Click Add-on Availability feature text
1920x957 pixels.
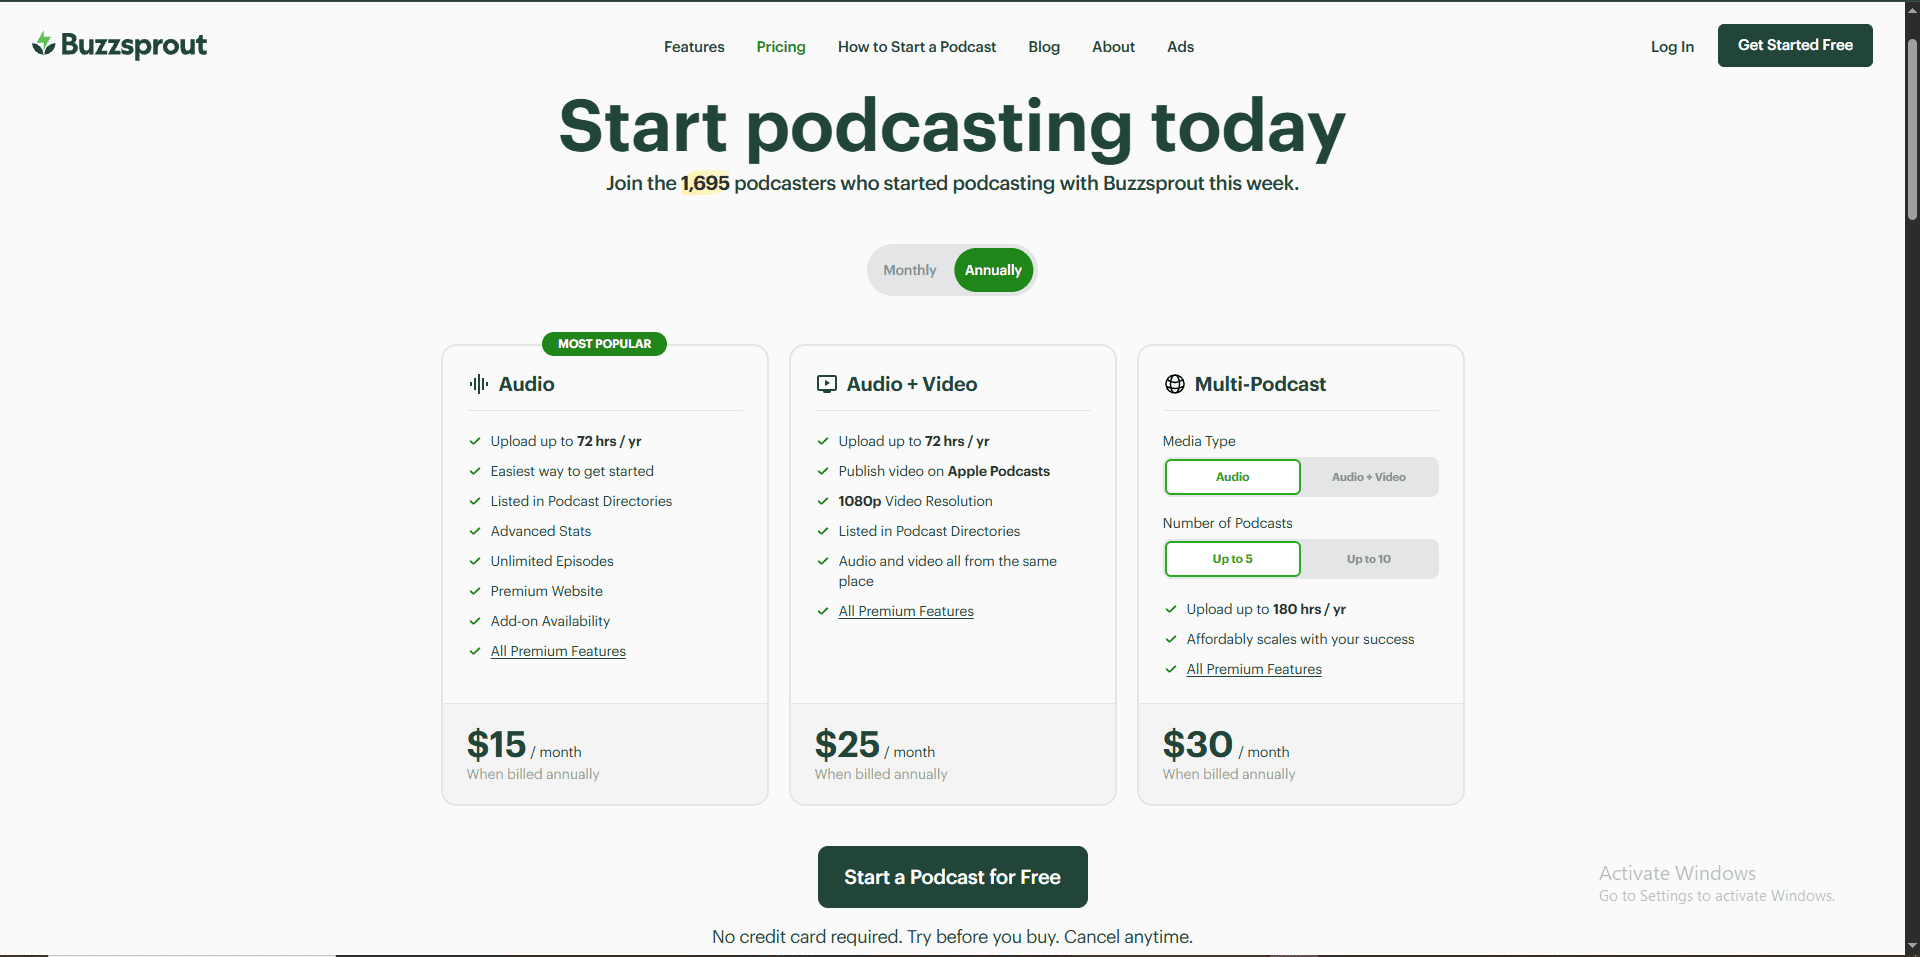[550, 621]
